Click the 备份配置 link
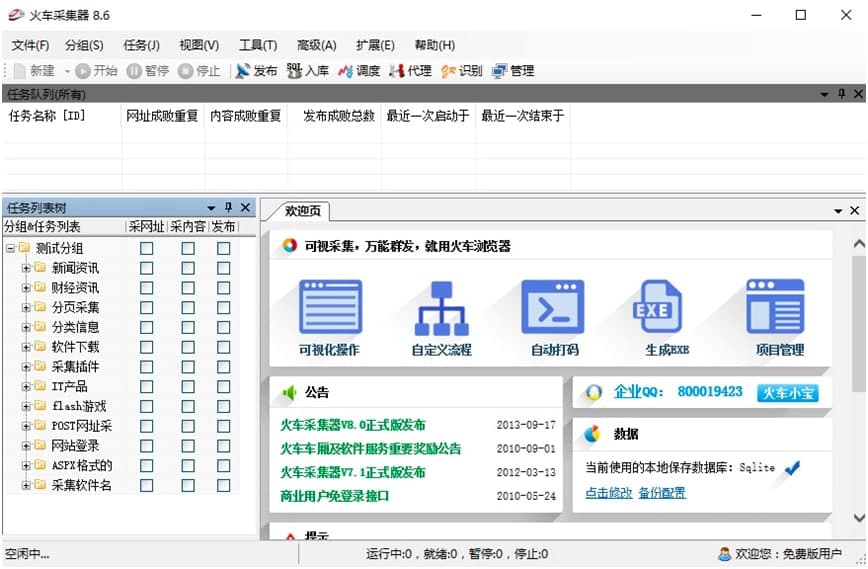 pos(662,493)
